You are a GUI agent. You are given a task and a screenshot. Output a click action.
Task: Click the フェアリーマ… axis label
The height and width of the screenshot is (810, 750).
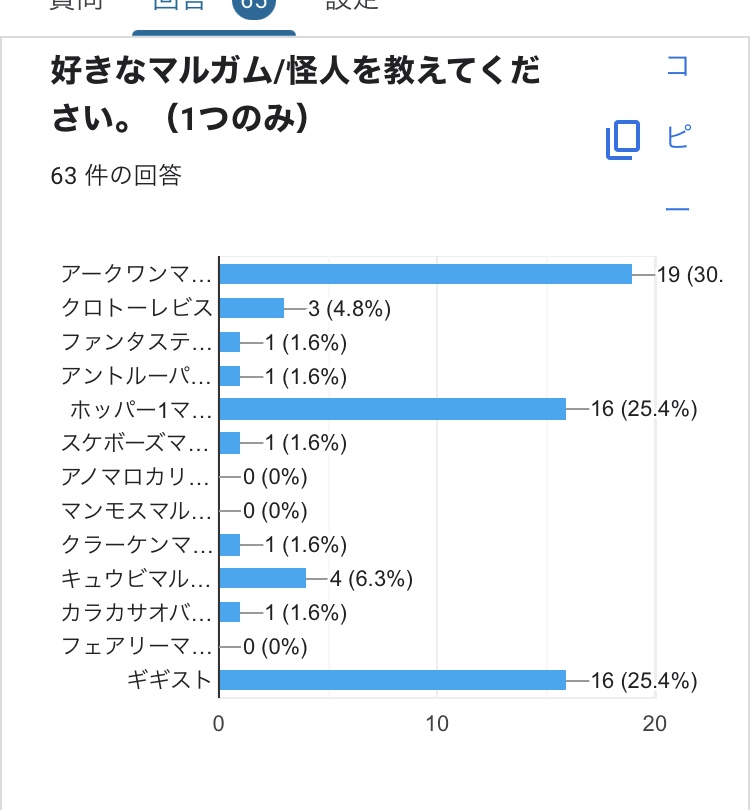(x=136, y=647)
